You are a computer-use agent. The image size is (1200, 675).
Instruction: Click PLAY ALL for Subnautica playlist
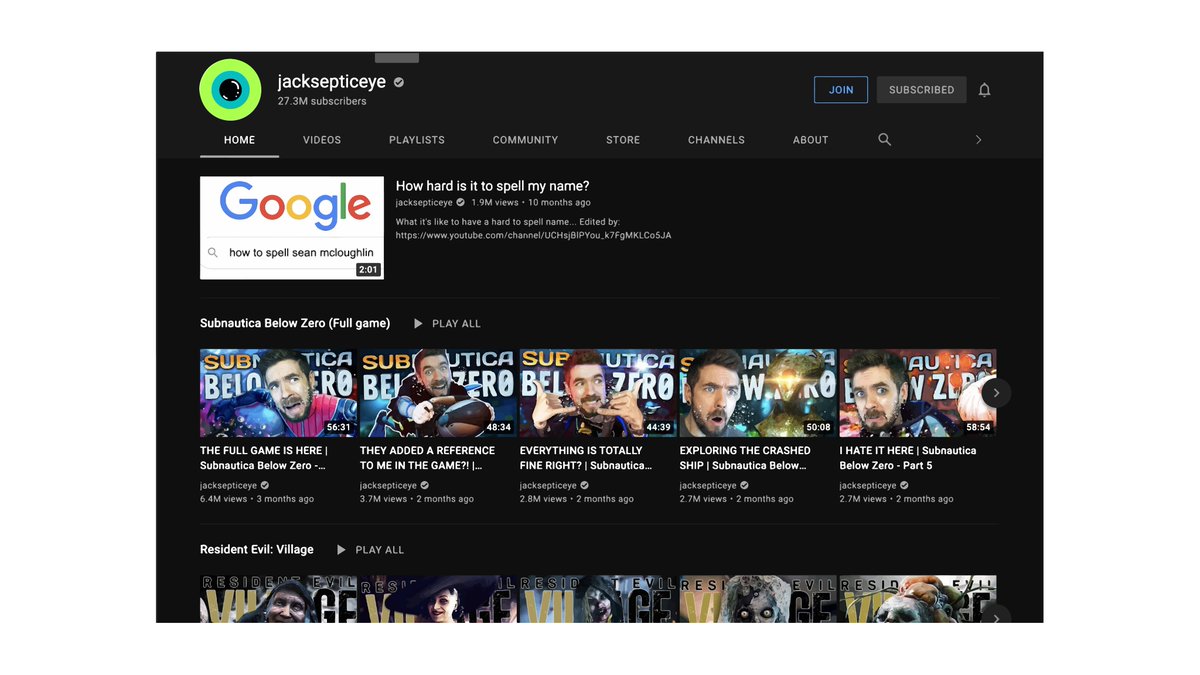456,324
